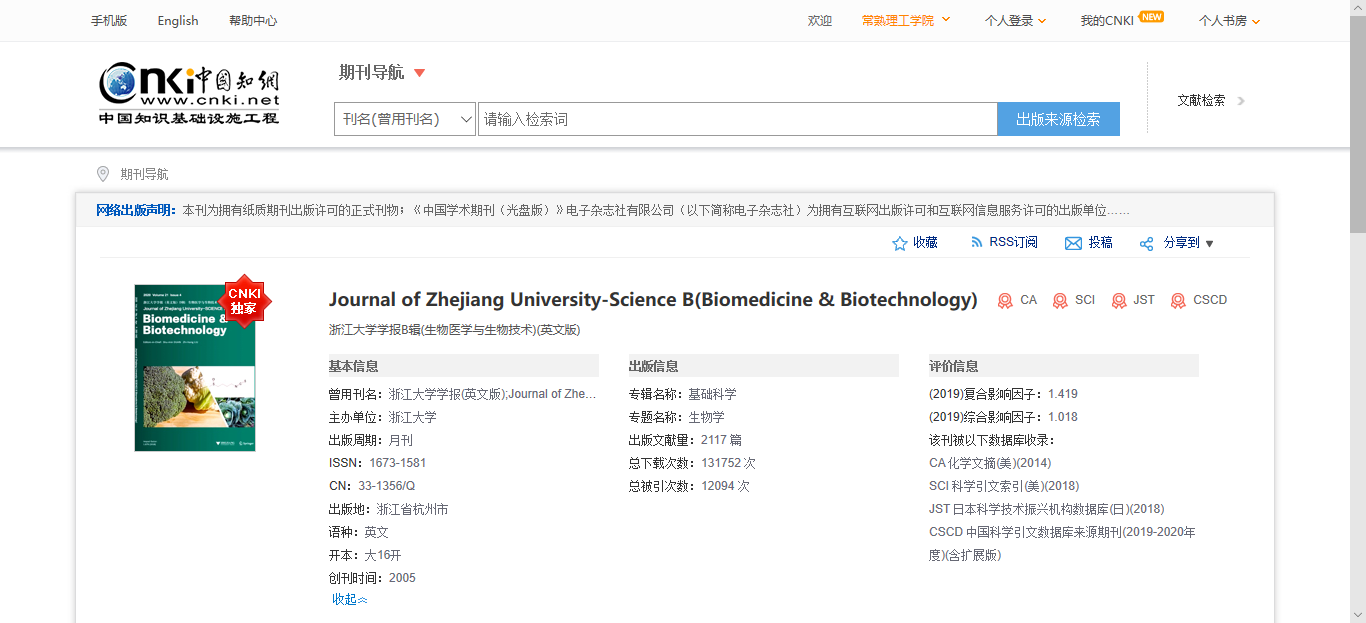Switch to English version

(178, 20)
